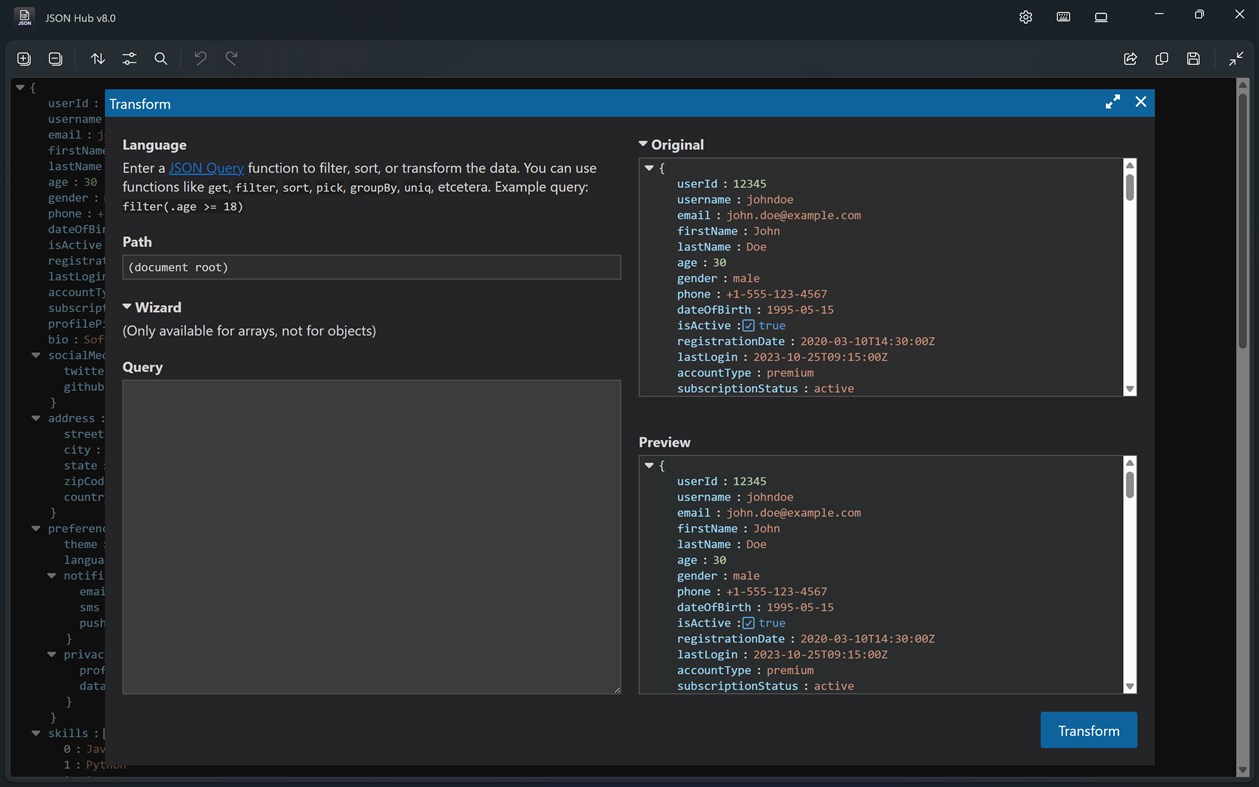The image size is (1259, 787).
Task: Maximize the Transform dialog
Action: point(1112,102)
